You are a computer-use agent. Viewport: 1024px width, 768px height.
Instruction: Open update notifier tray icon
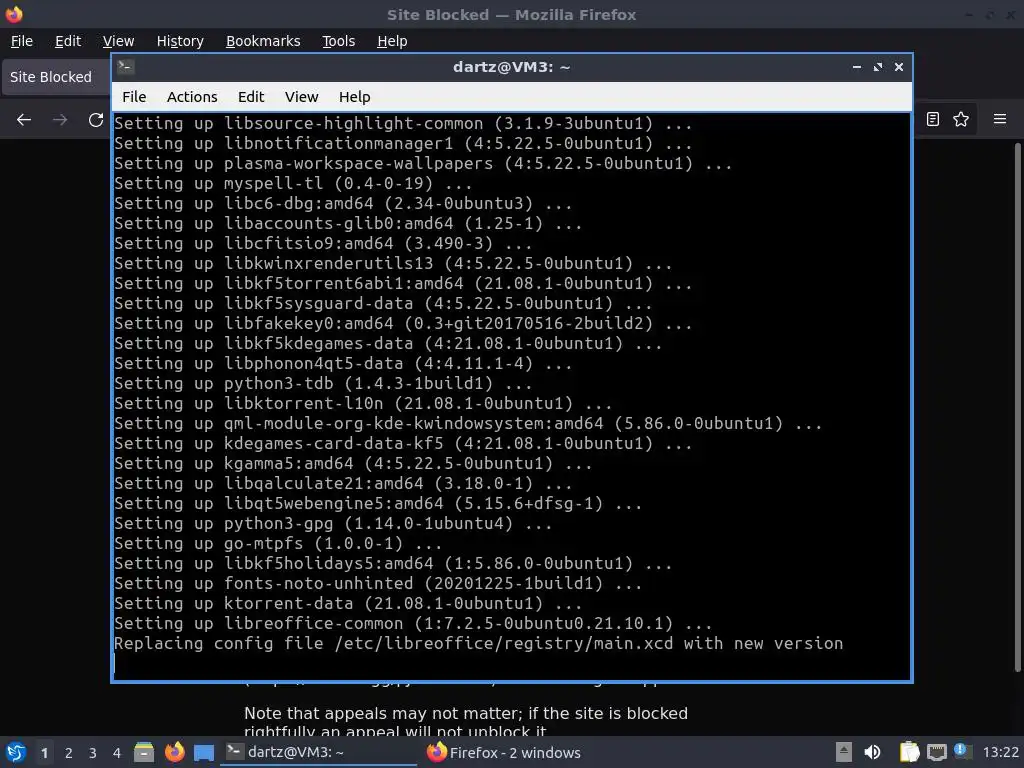click(963, 751)
